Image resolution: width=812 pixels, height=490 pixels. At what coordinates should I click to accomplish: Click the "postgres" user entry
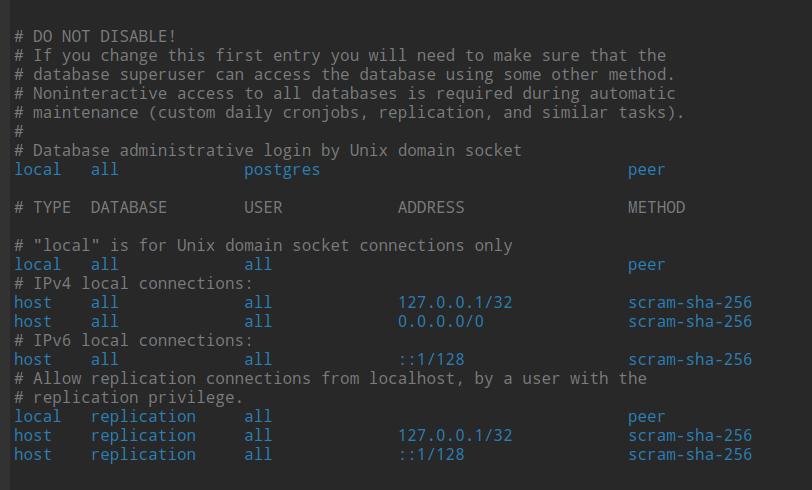pos(282,169)
